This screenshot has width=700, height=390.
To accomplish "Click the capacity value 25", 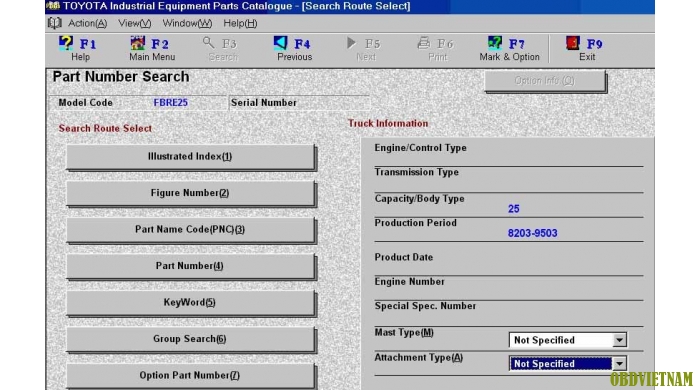I will click(x=513, y=209).
